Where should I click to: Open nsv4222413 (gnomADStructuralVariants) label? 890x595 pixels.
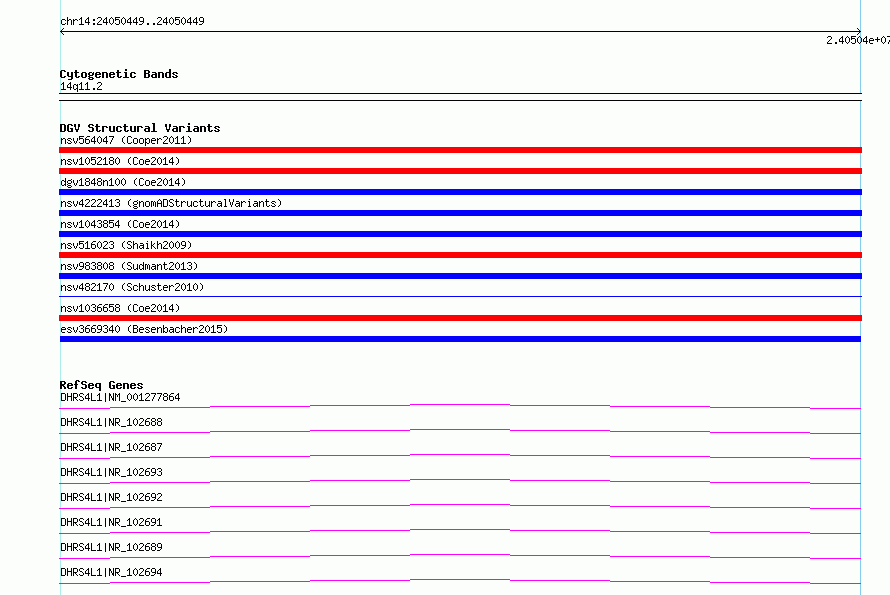coord(171,203)
